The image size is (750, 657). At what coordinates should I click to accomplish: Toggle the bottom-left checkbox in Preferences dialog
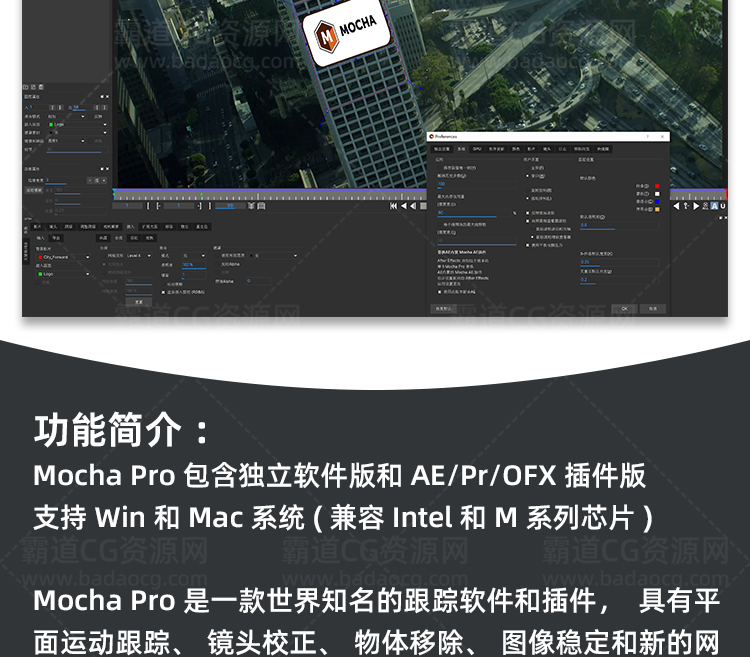[440, 292]
